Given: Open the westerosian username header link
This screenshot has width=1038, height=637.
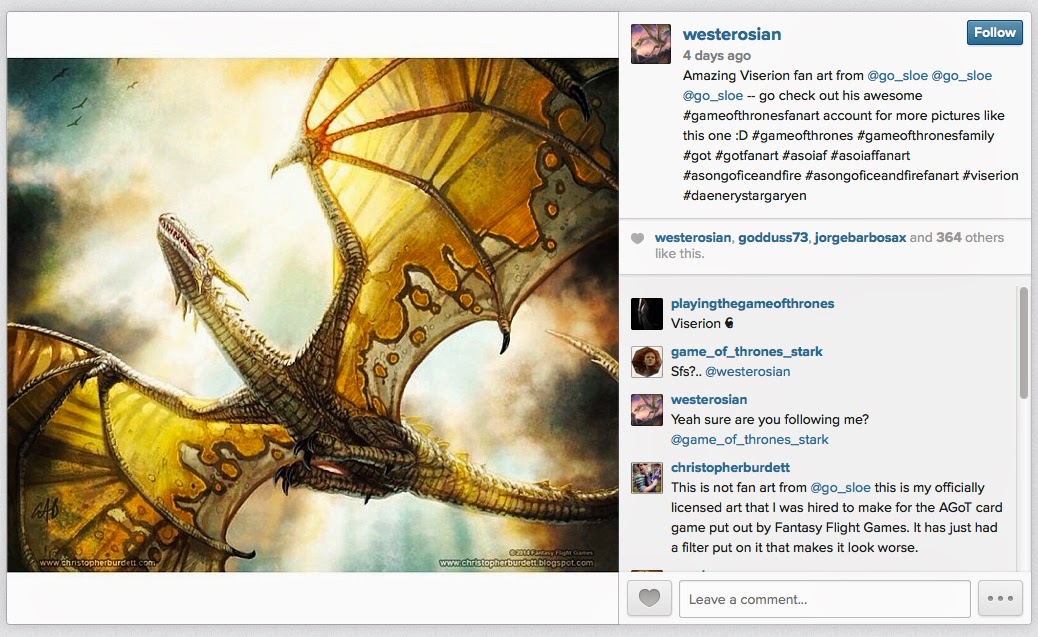Looking at the screenshot, I should pyautogui.click(x=731, y=34).
